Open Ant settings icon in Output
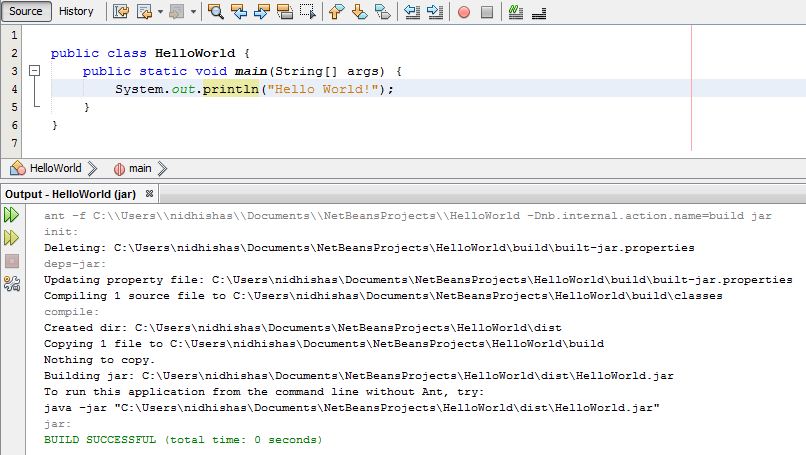The height and width of the screenshot is (455, 806). [x=12, y=284]
